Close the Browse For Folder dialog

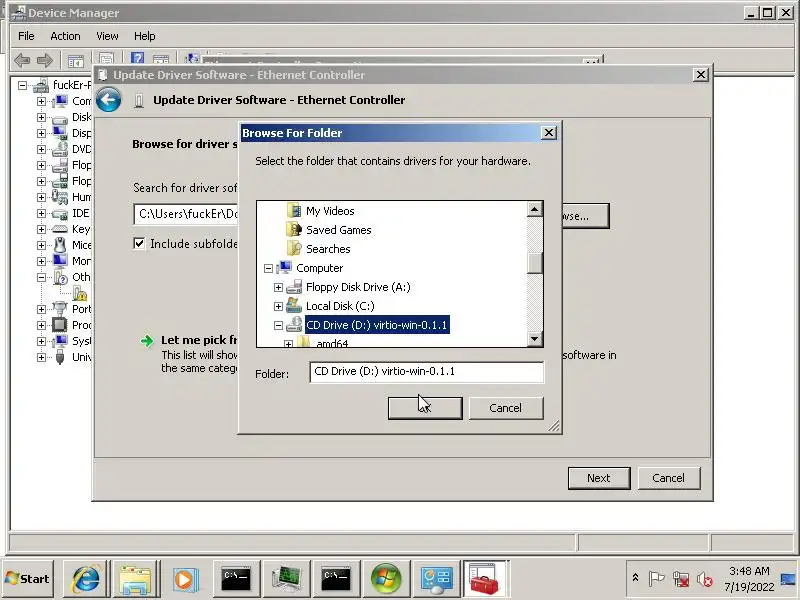click(x=548, y=133)
